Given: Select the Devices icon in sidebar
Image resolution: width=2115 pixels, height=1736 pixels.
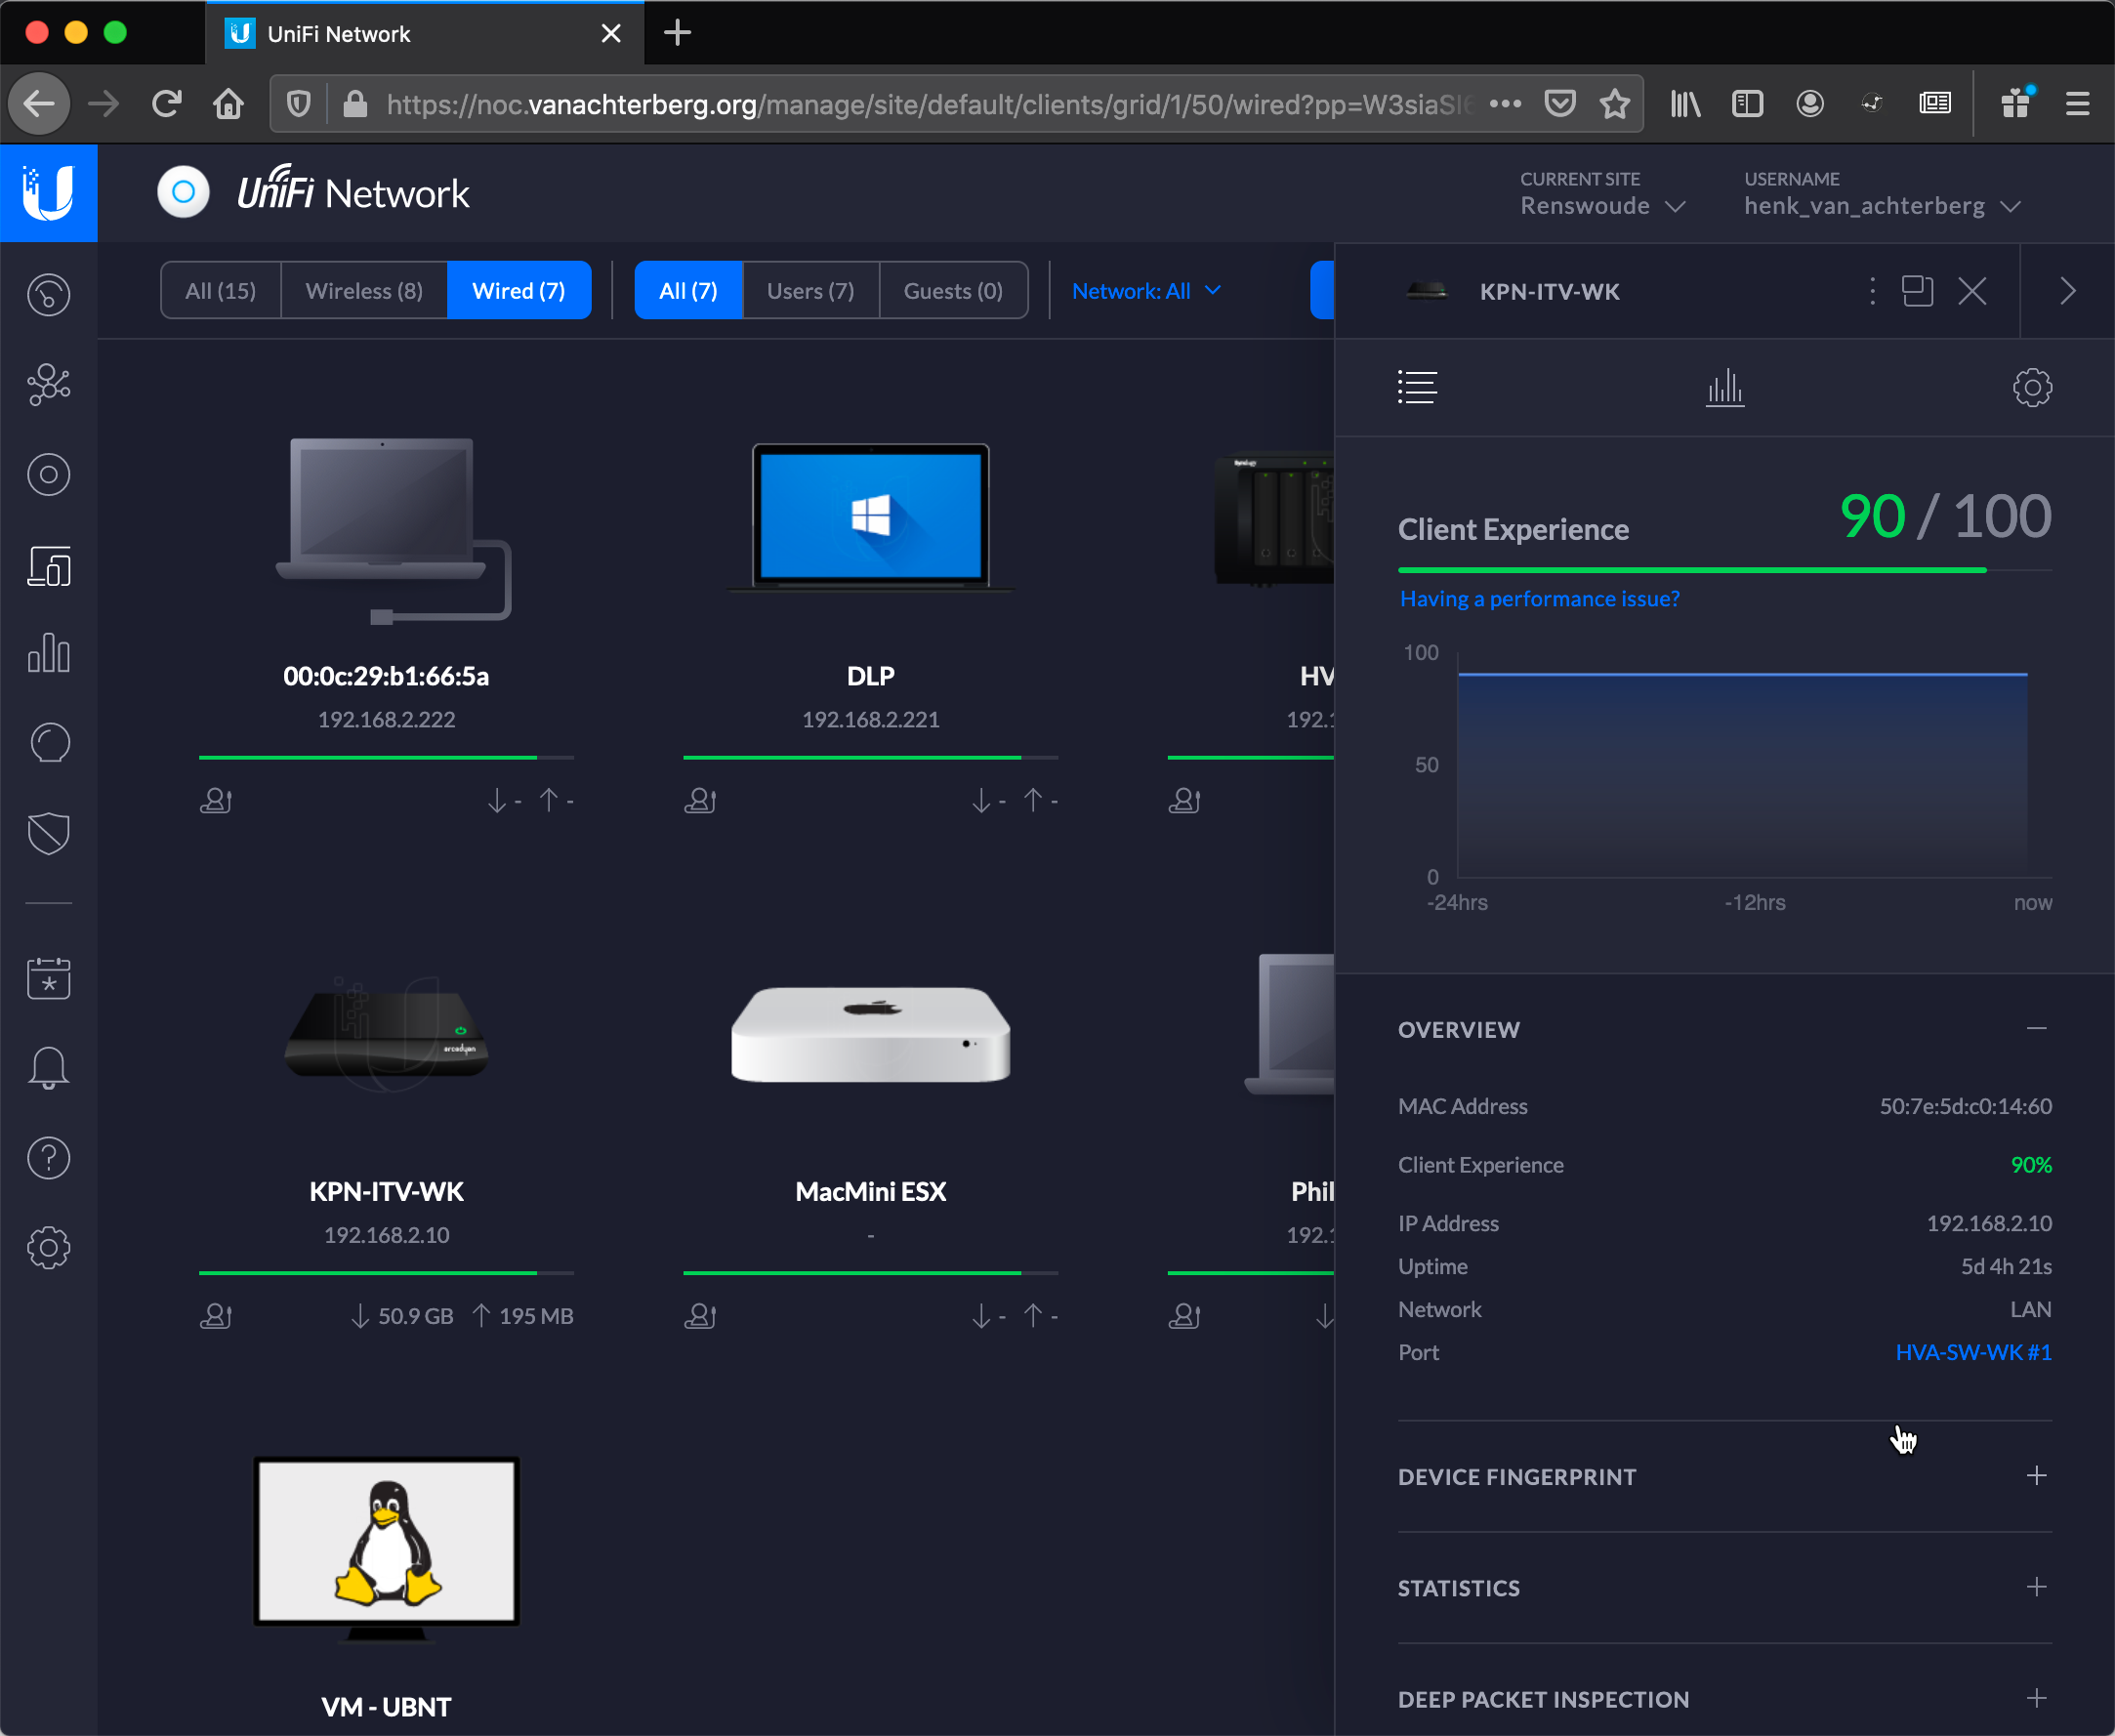Looking at the screenshot, I should tap(49, 474).
